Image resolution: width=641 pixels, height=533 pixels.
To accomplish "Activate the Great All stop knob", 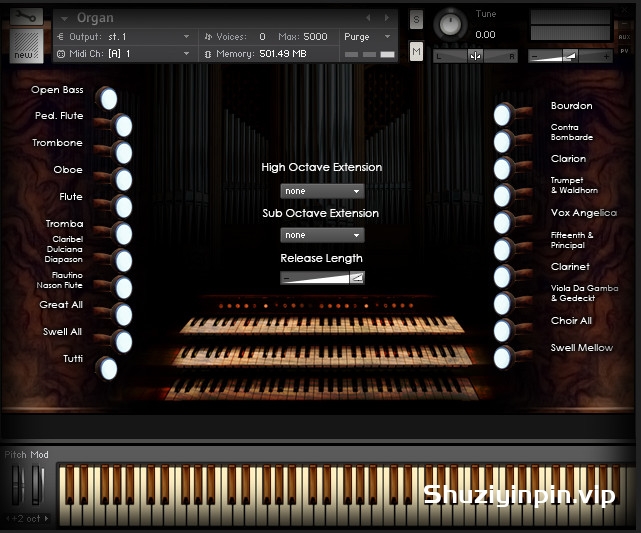I will point(123,315).
